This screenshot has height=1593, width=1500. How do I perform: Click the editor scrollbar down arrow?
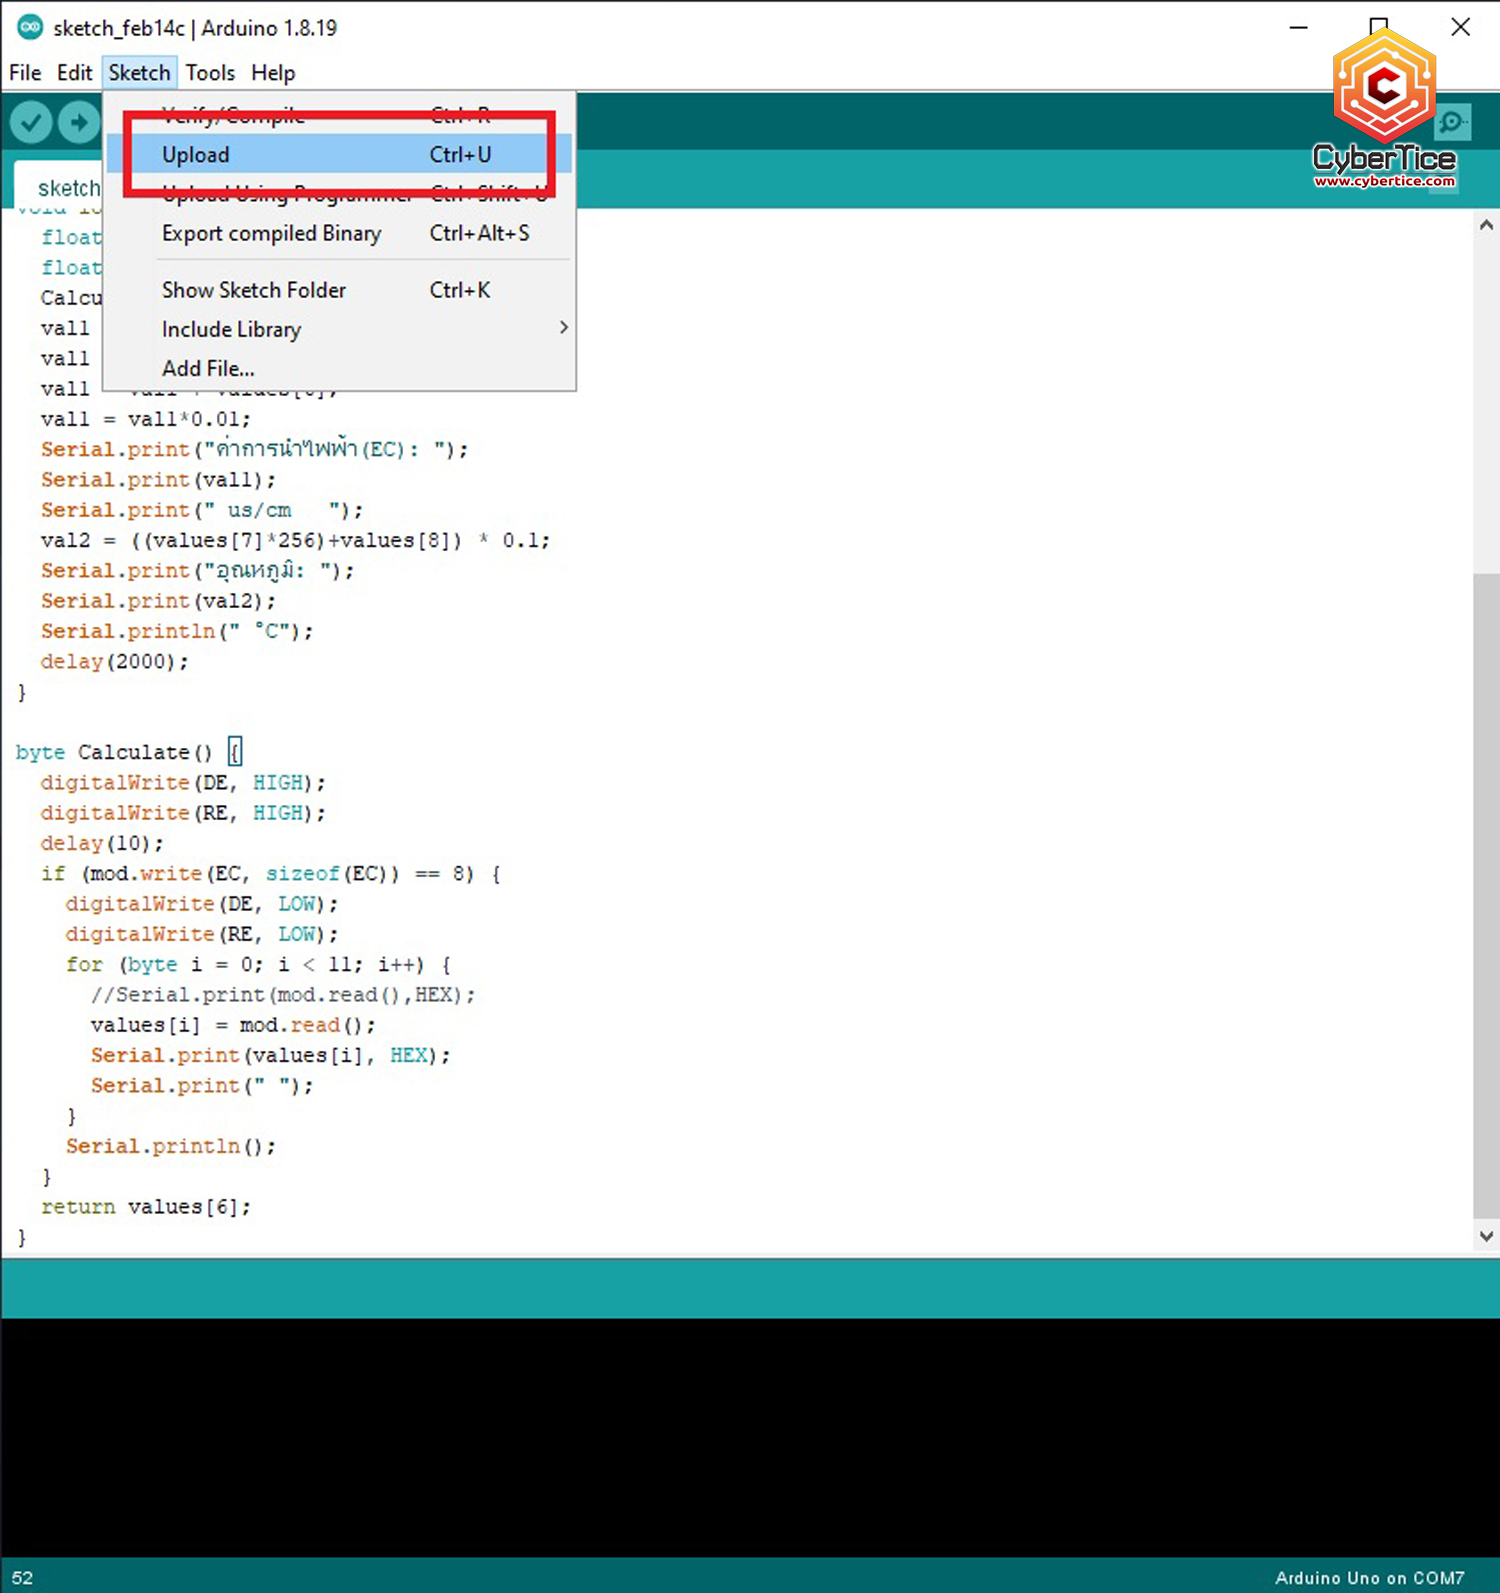(x=1486, y=1236)
